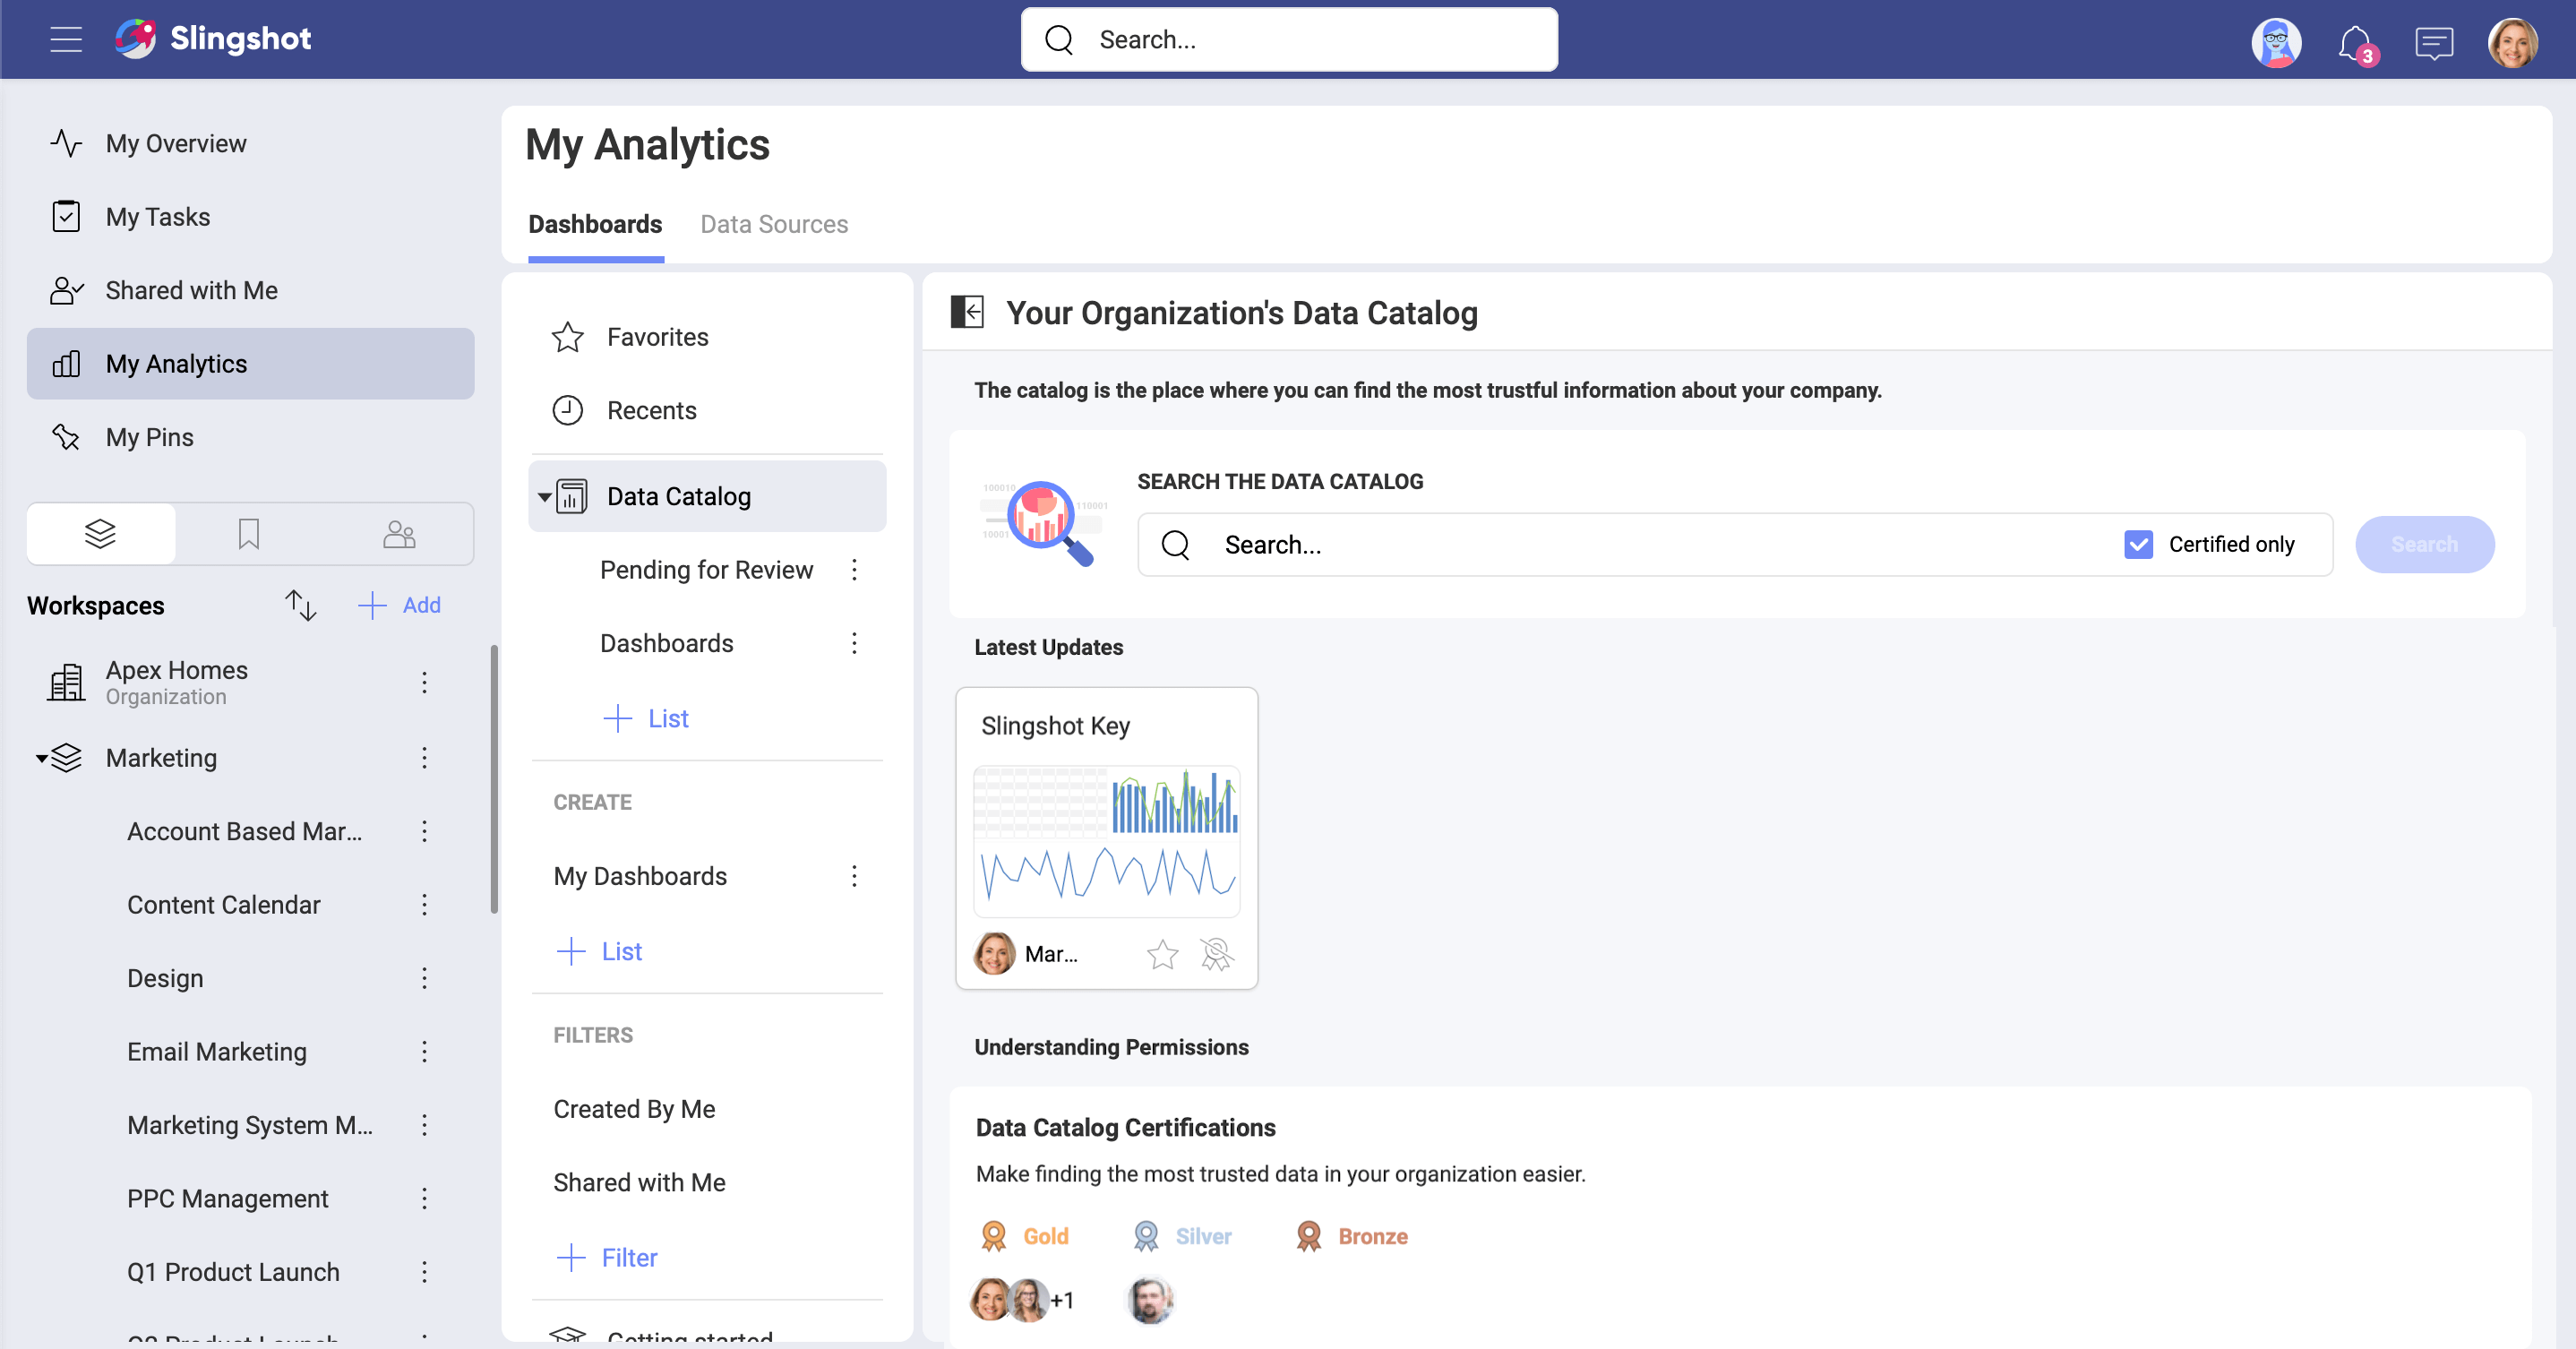Sort workspaces with the arrows icon

[x=300, y=605]
